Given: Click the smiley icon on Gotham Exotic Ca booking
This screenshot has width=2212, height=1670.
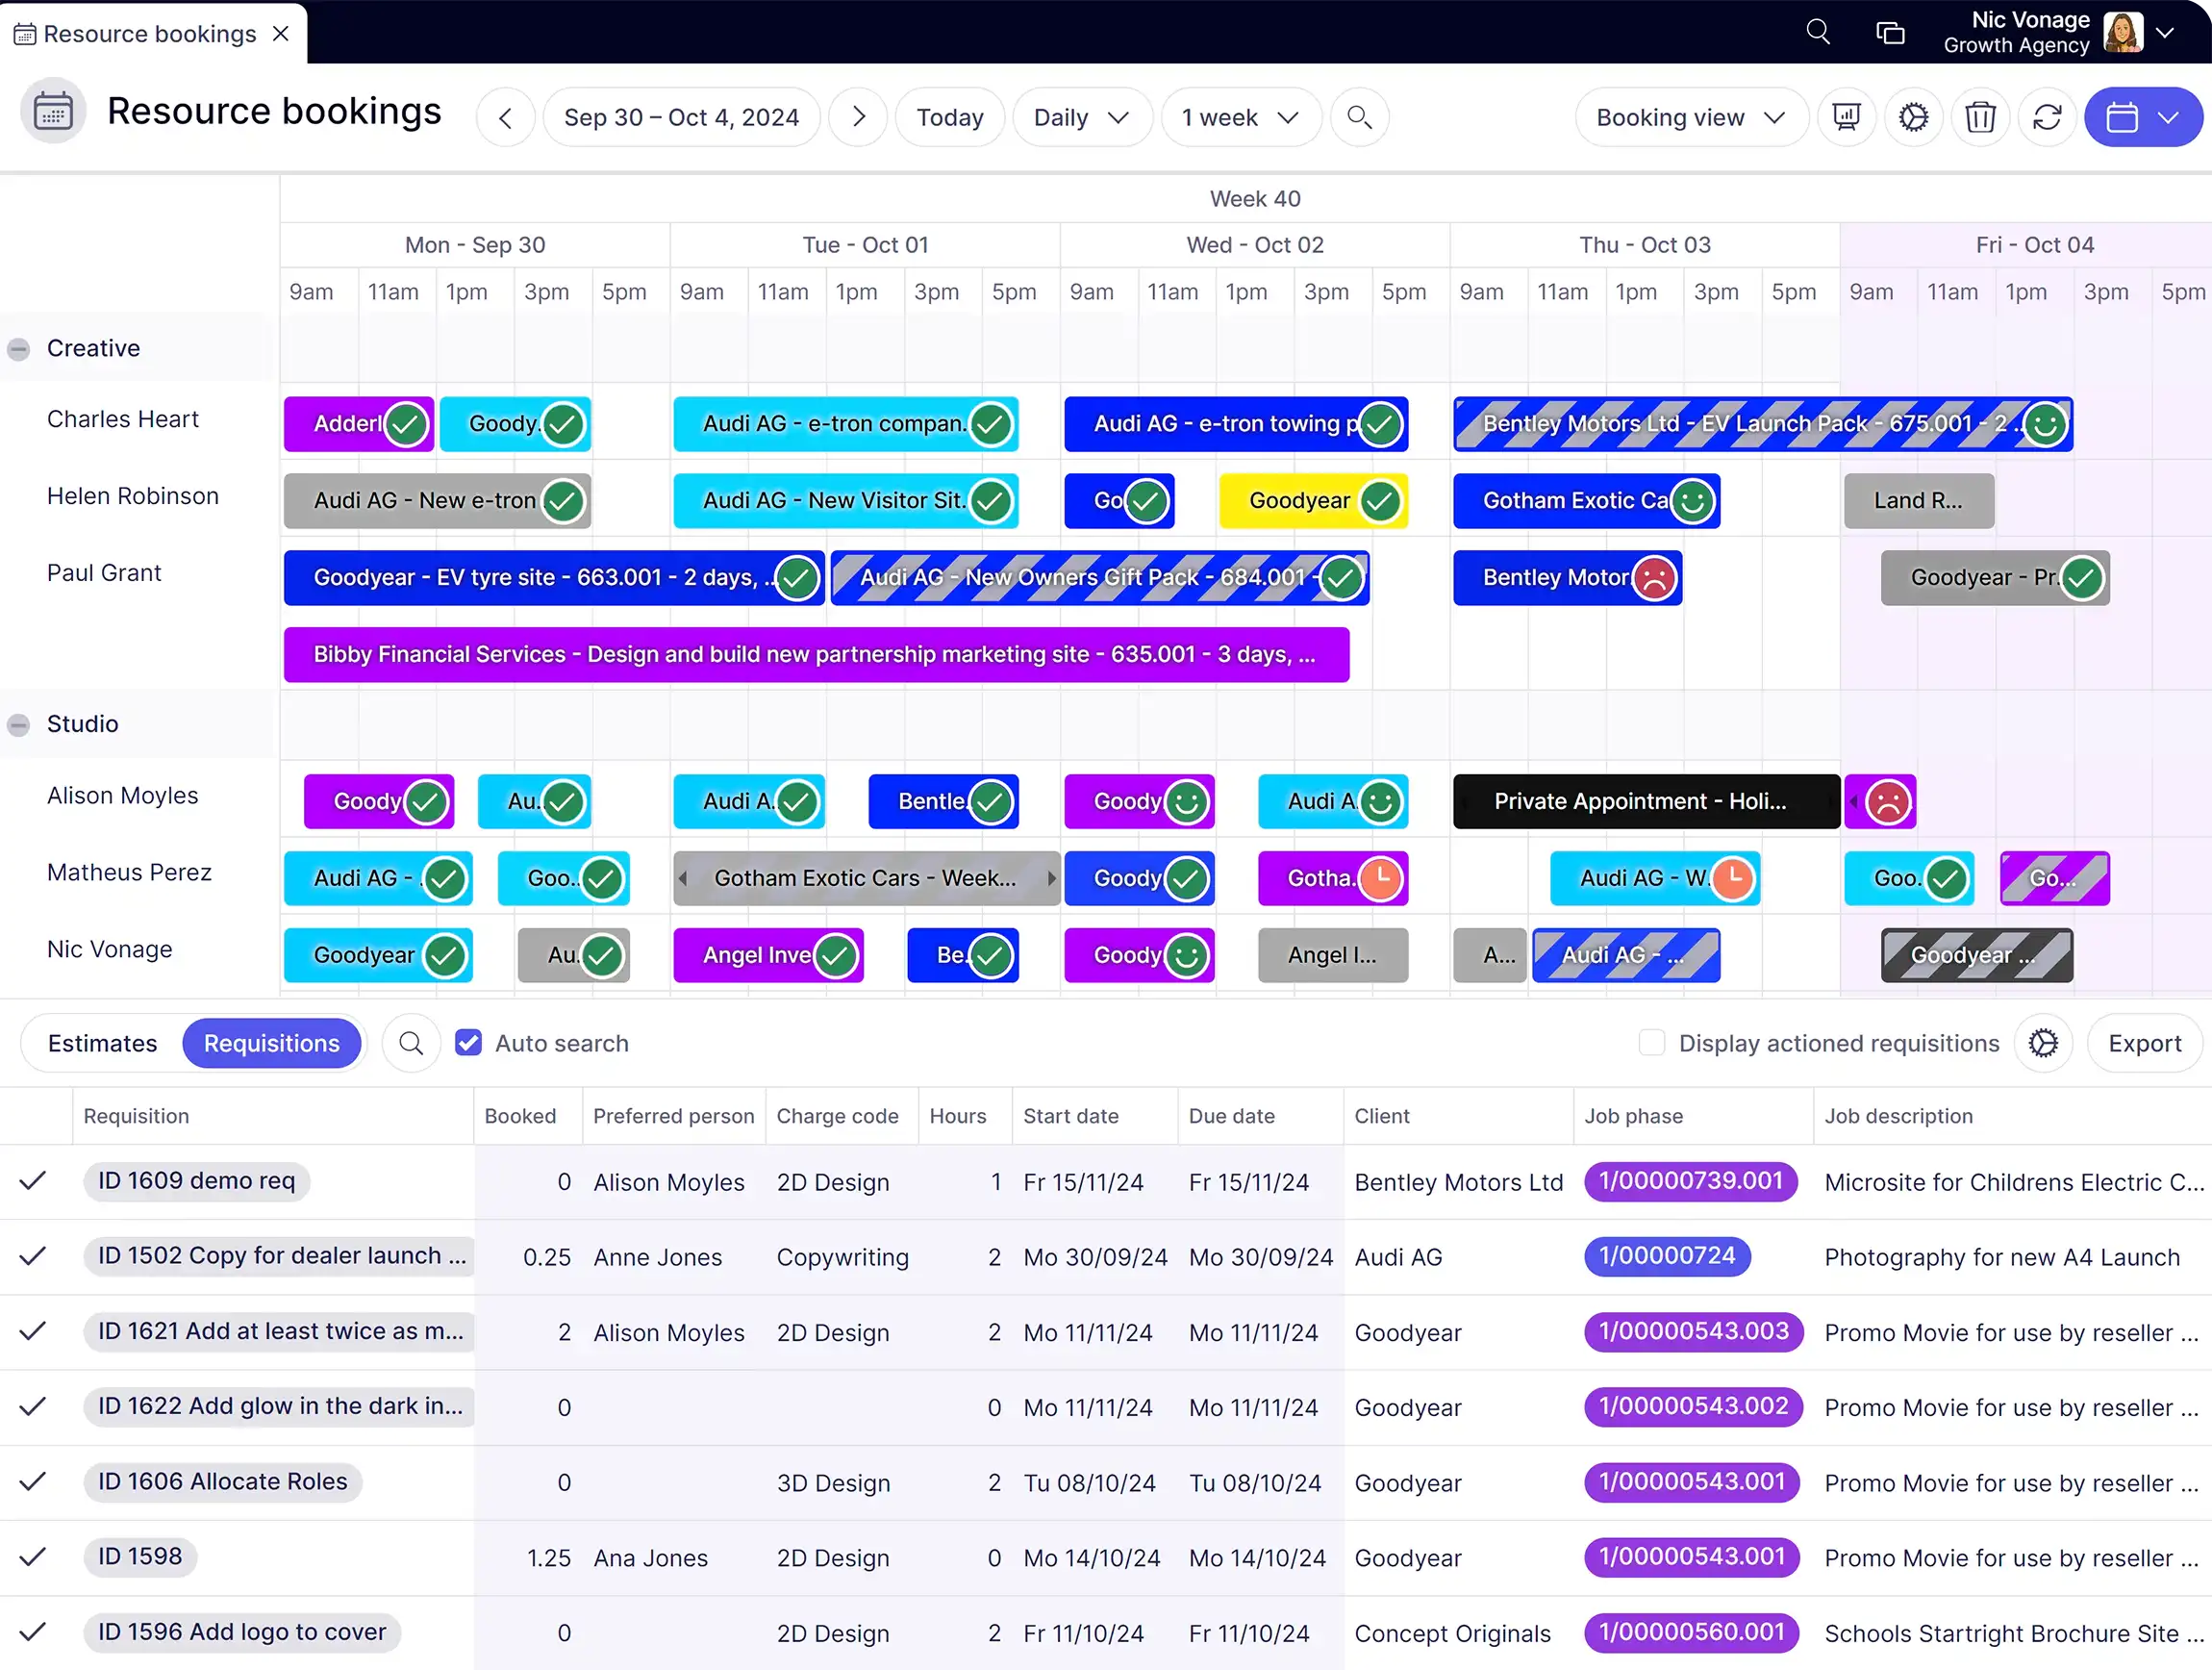Looking at the screenshot, I should 1692,501.
